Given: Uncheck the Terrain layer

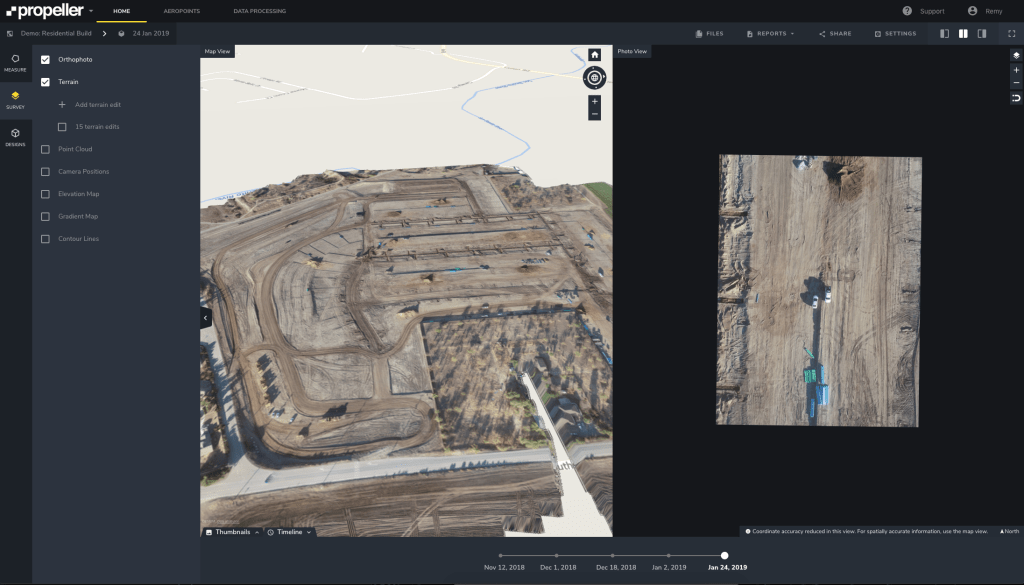Looking at the screenshot, I should 45,82.
